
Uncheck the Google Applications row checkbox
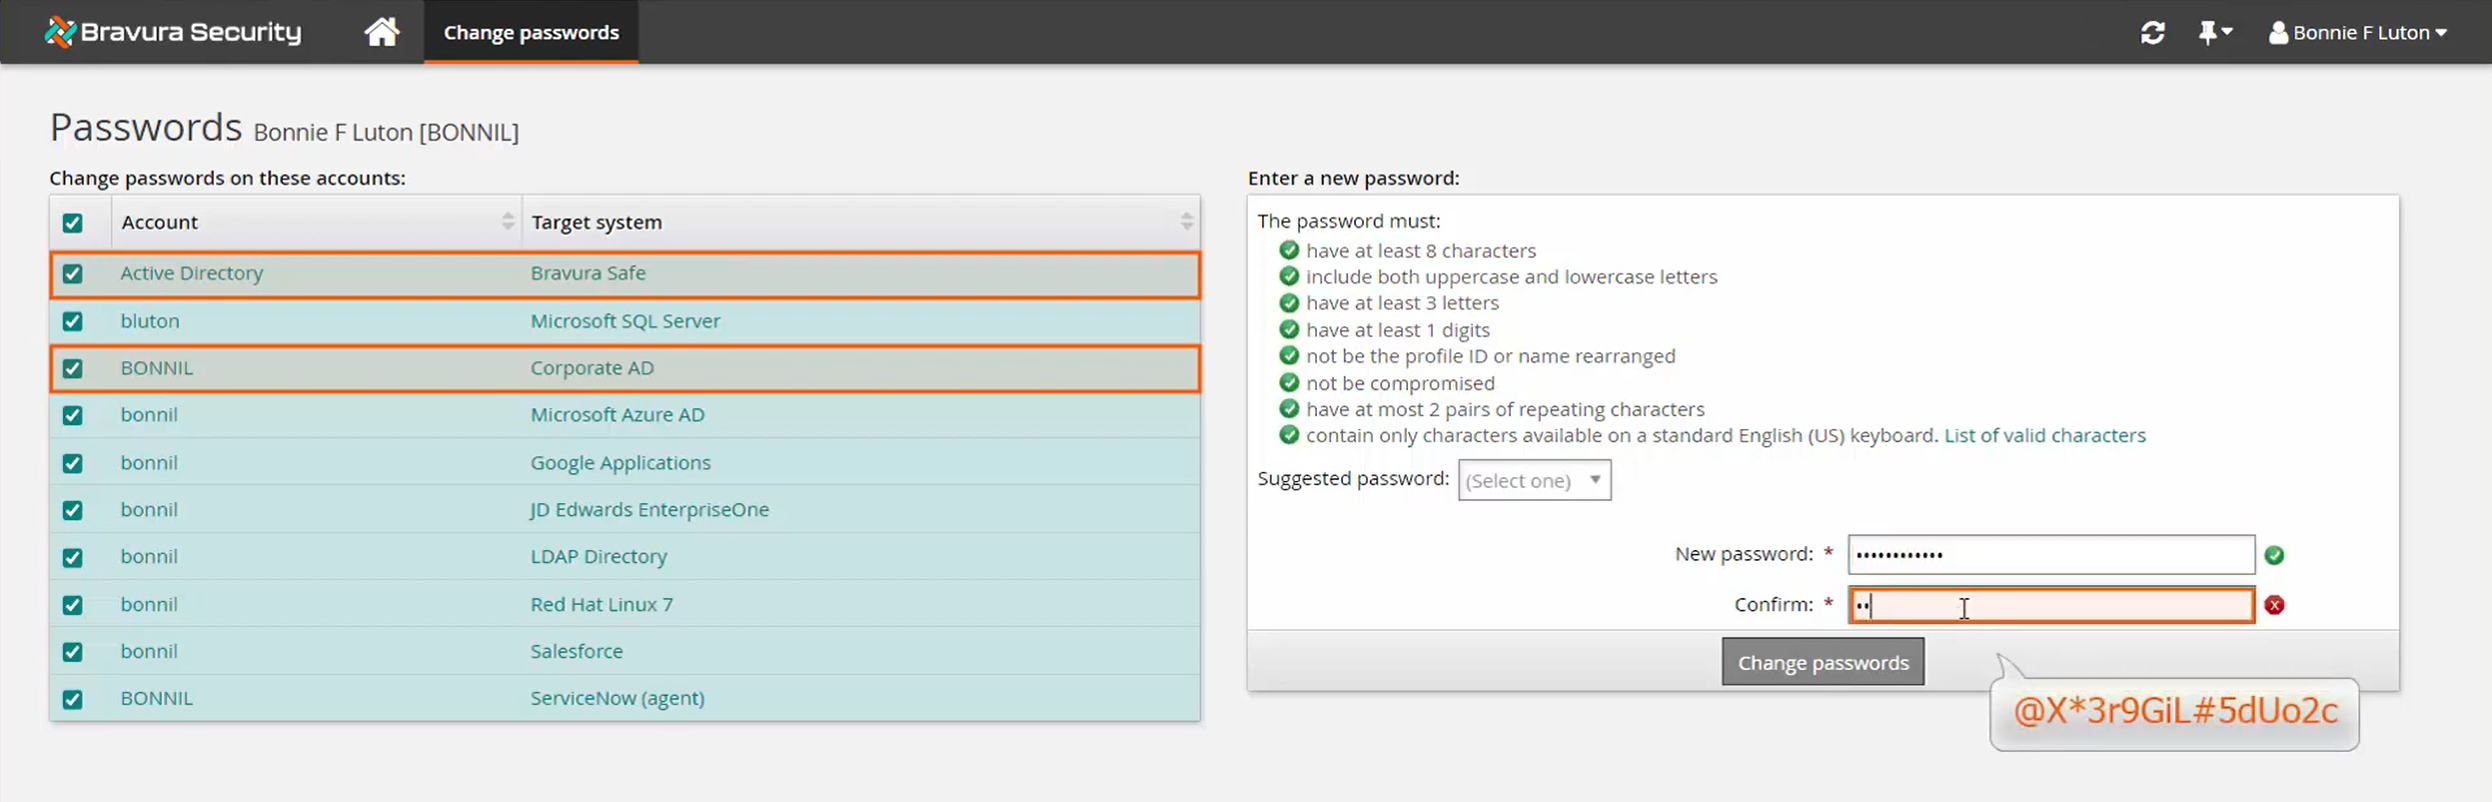(x=72, y=463)
